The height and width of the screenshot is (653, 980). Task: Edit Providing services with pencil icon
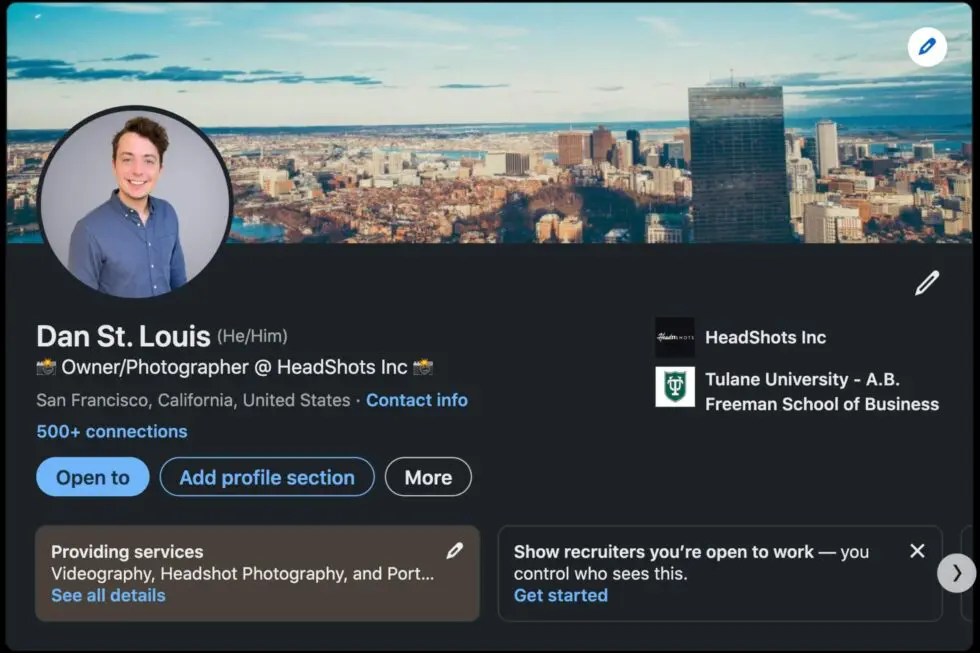[x=455, y=551]
